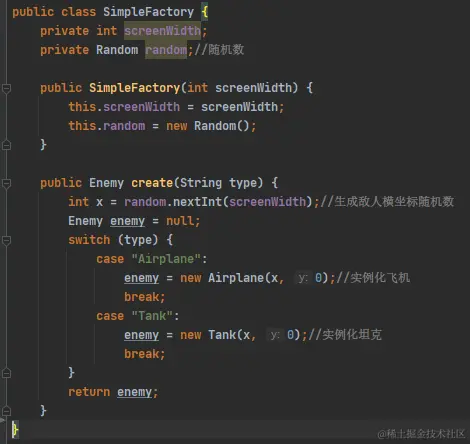Click fold end marker of create method

click(x=7, y=411)
